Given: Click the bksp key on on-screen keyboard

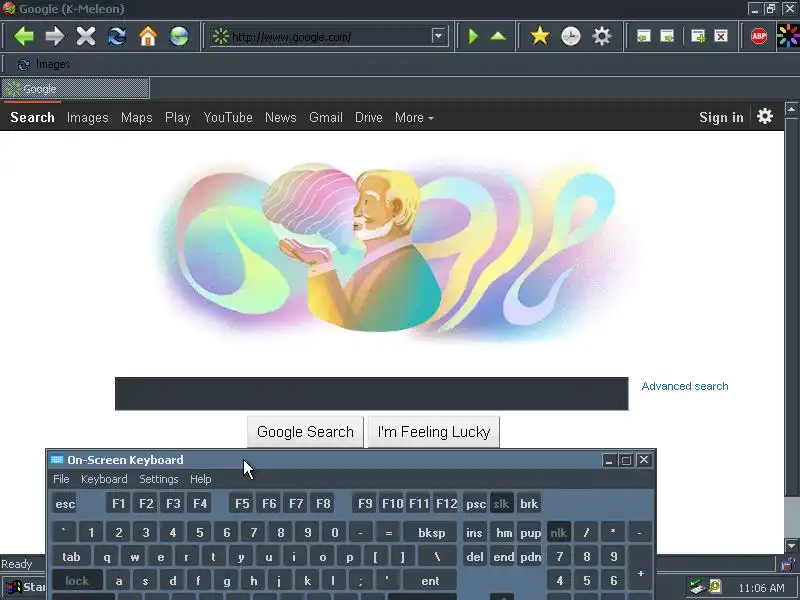Looking at the screenshot, I should tap(432, 532).
